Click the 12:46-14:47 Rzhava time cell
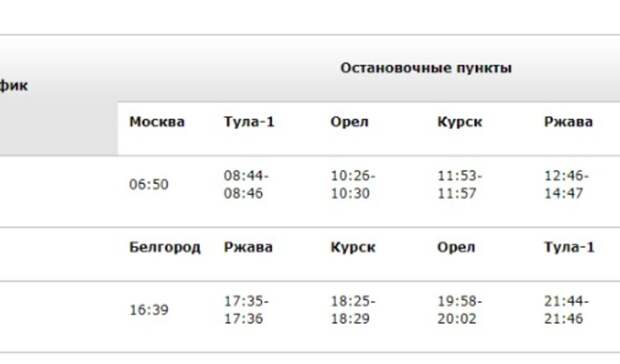The image size is (620, 364). pyautogui.click(x=566, y=185)
